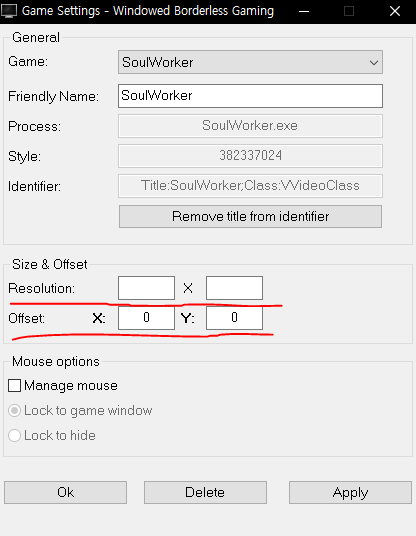Click the Resolution label text
416x536 pixels.
(41, 289)
